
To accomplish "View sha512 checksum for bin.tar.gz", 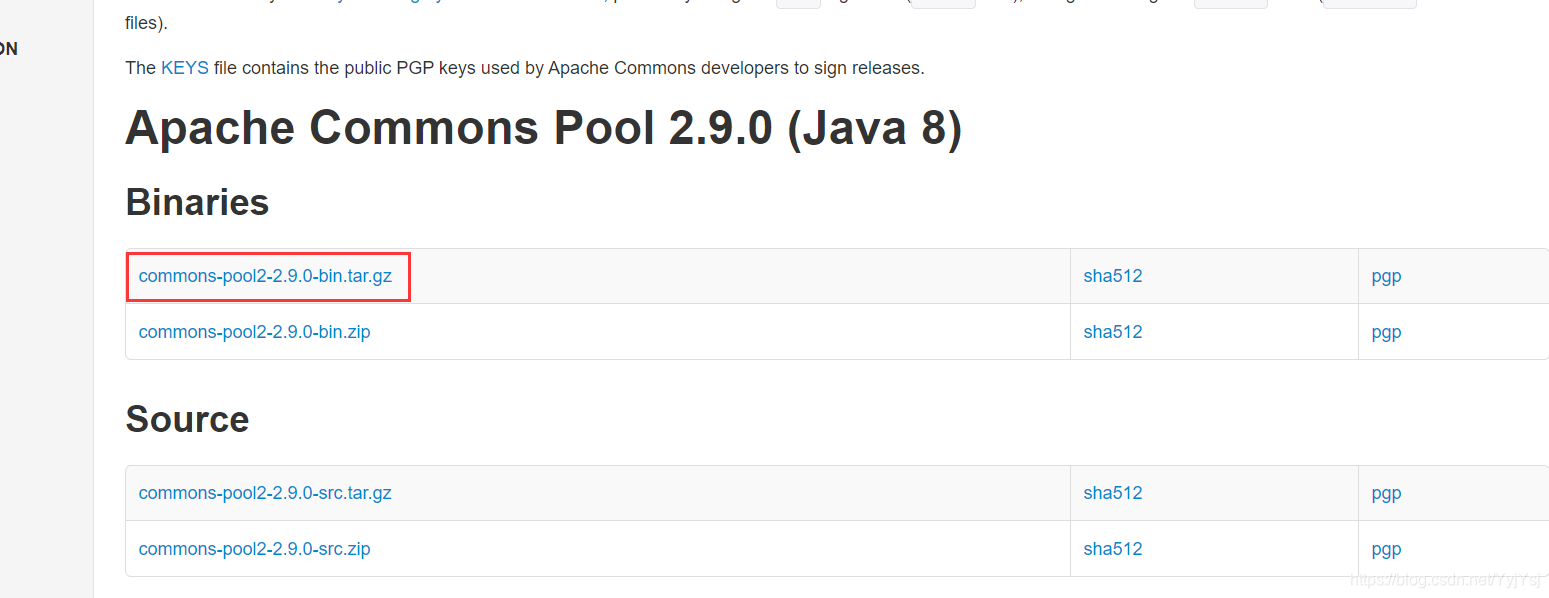I will pyautogui.click(x=1112, y=276).
